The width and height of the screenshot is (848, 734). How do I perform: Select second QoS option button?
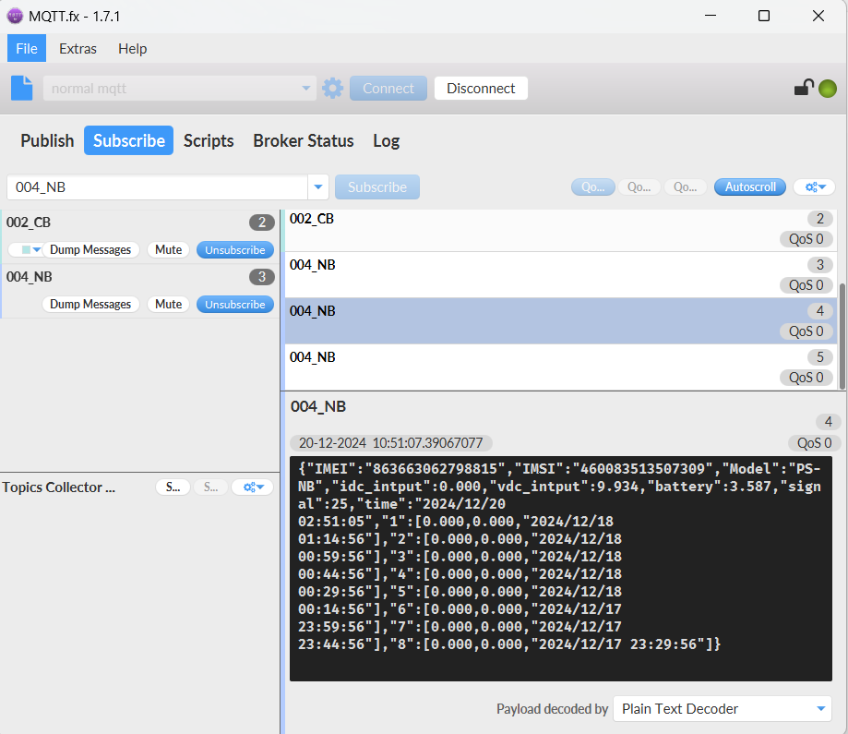tap(639, 187)
